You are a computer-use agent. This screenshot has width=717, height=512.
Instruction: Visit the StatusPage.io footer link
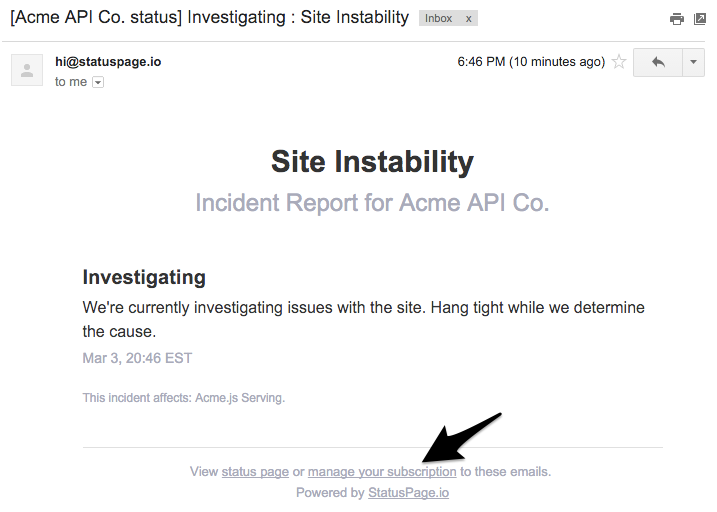click(x=408, y=492)
